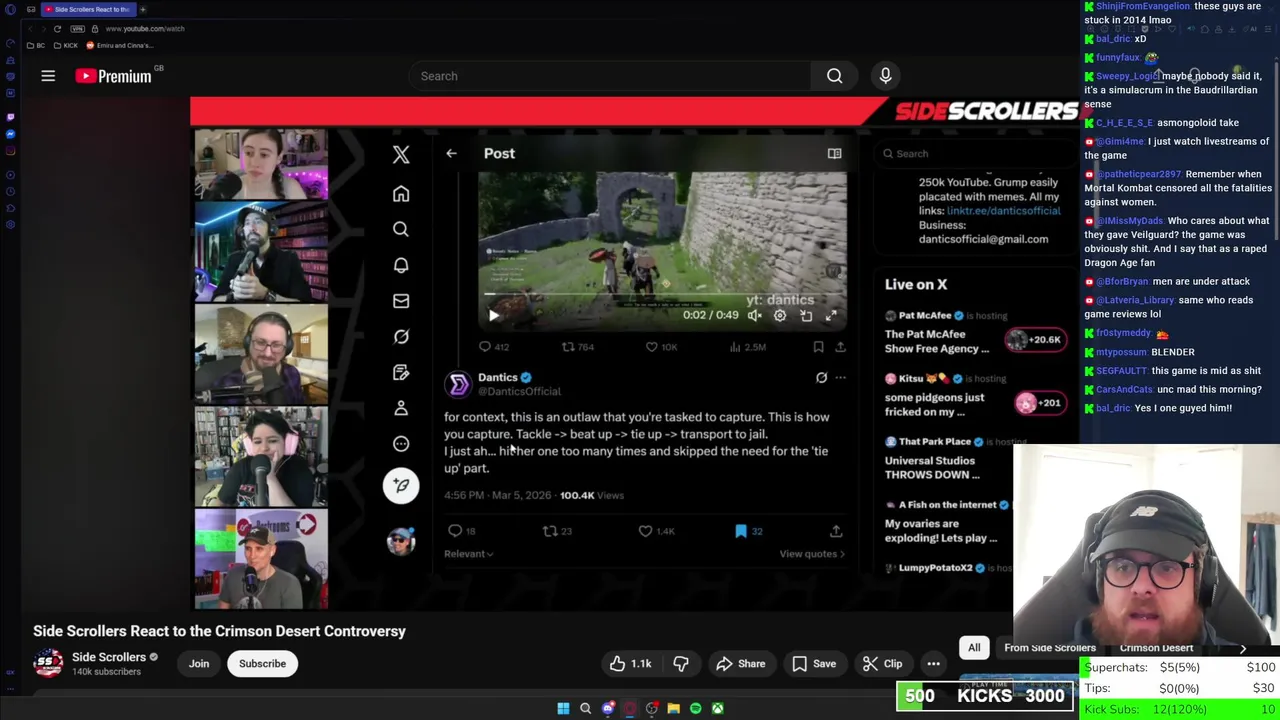The width and height of the screenshot is (1280, 720).
Task: Click the YouTube search magnifier button
Action: coord(834,76)
